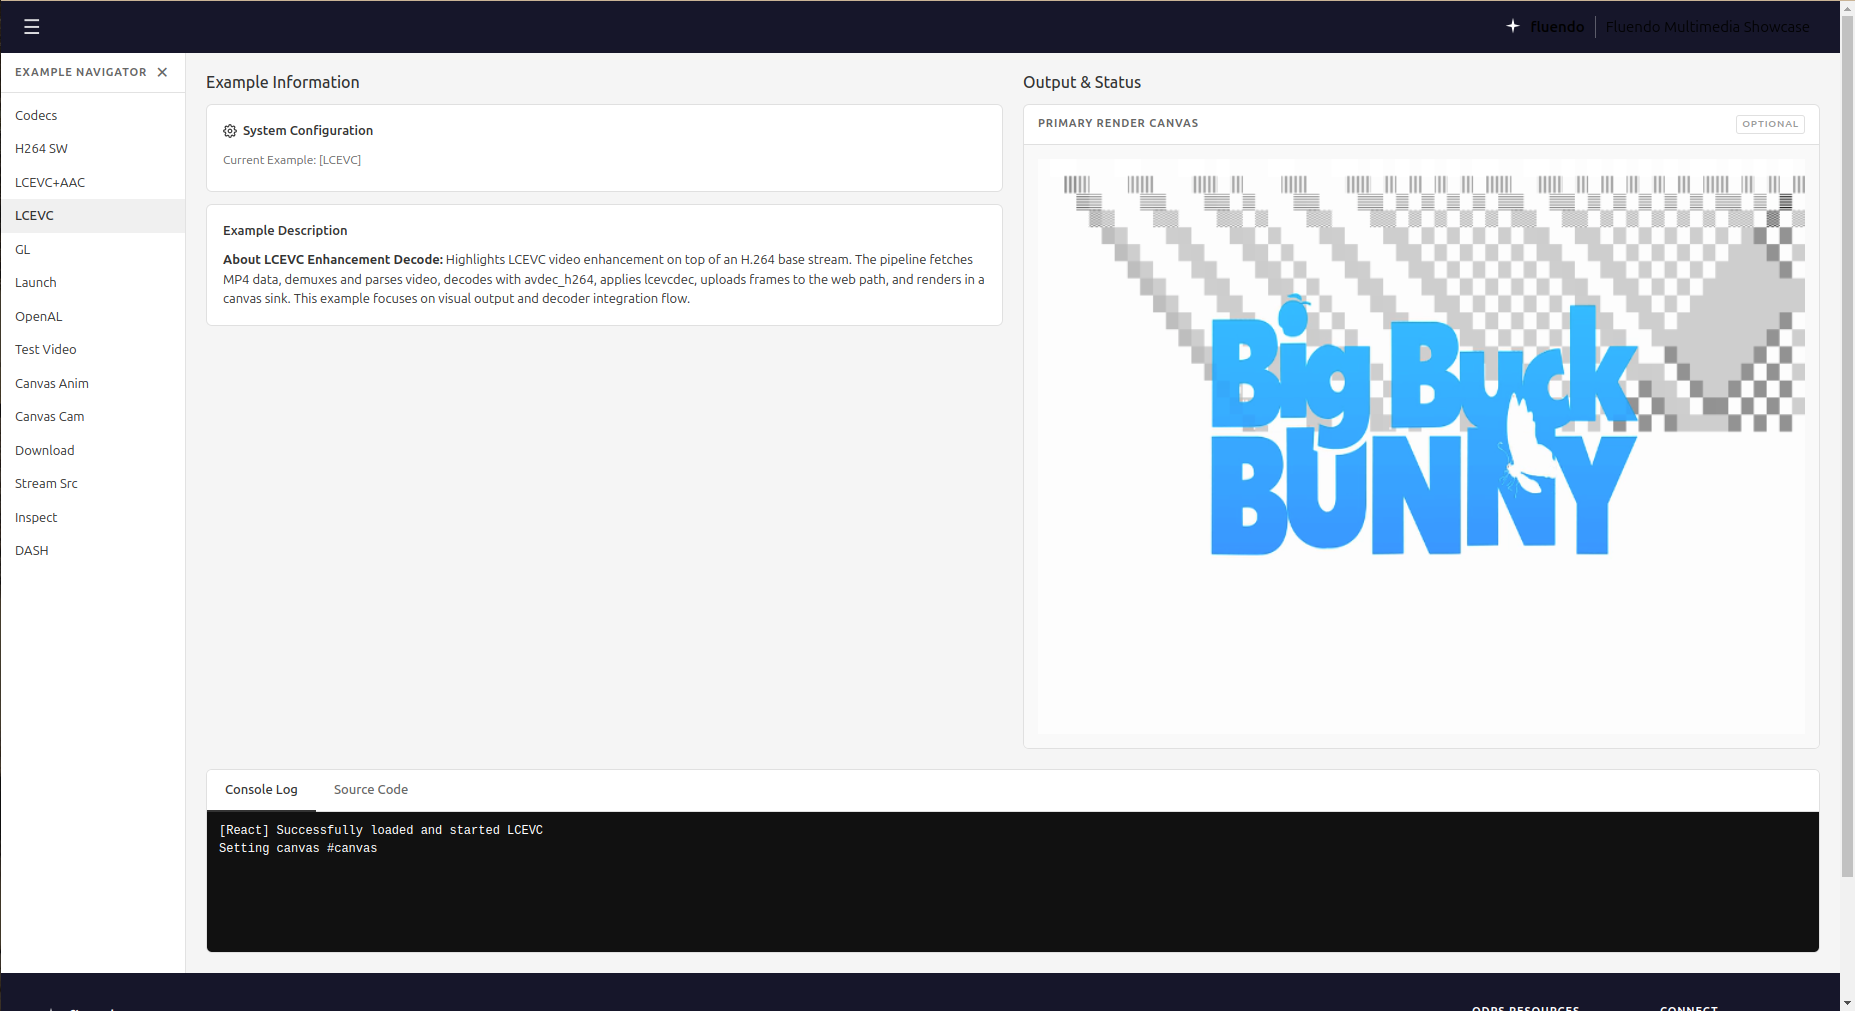
Task: Open the Download example
Action: (x=93, y=451)
